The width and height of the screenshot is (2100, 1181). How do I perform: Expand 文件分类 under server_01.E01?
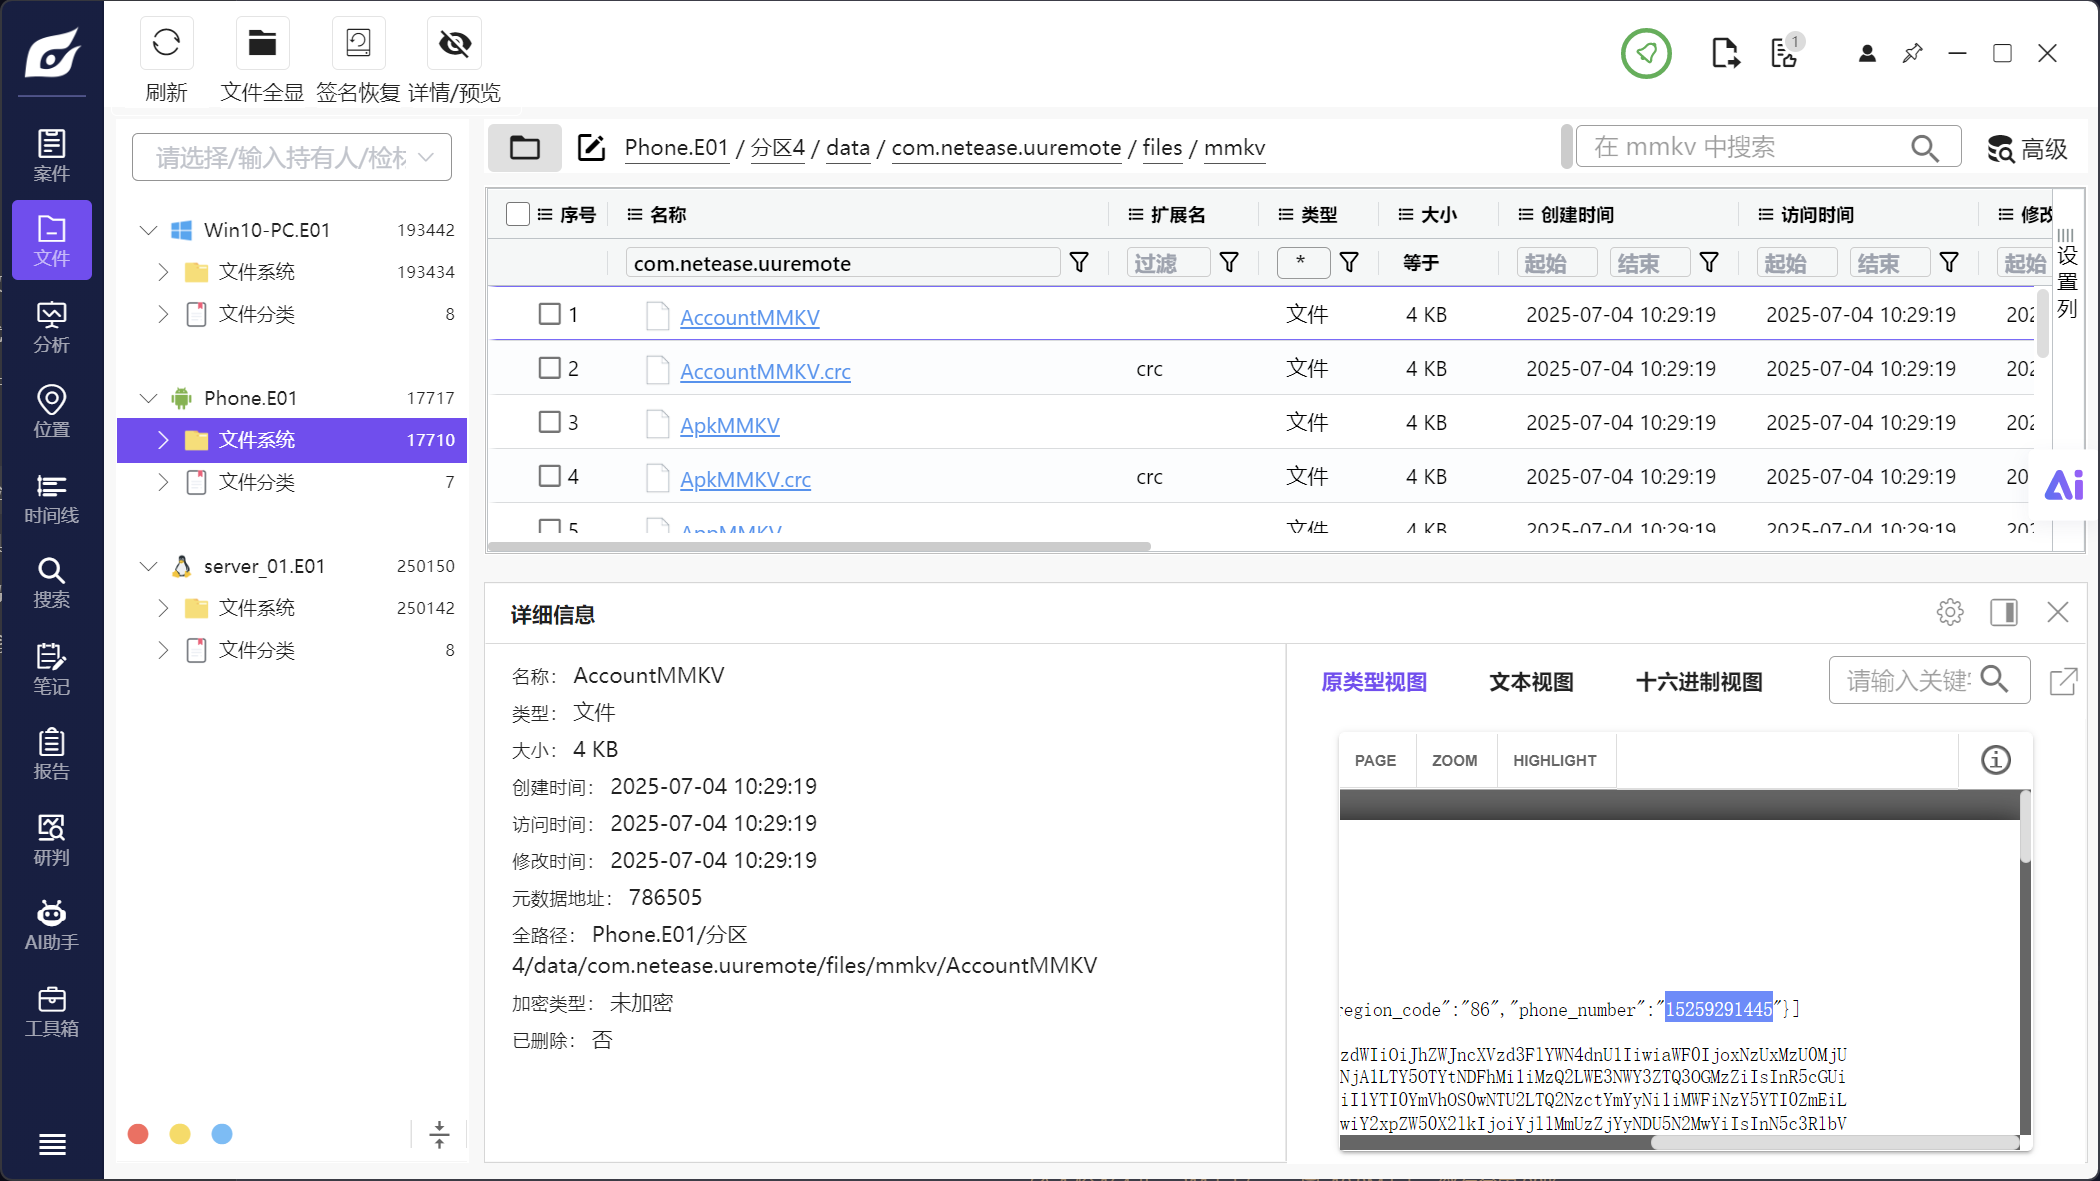click(163, 650)
